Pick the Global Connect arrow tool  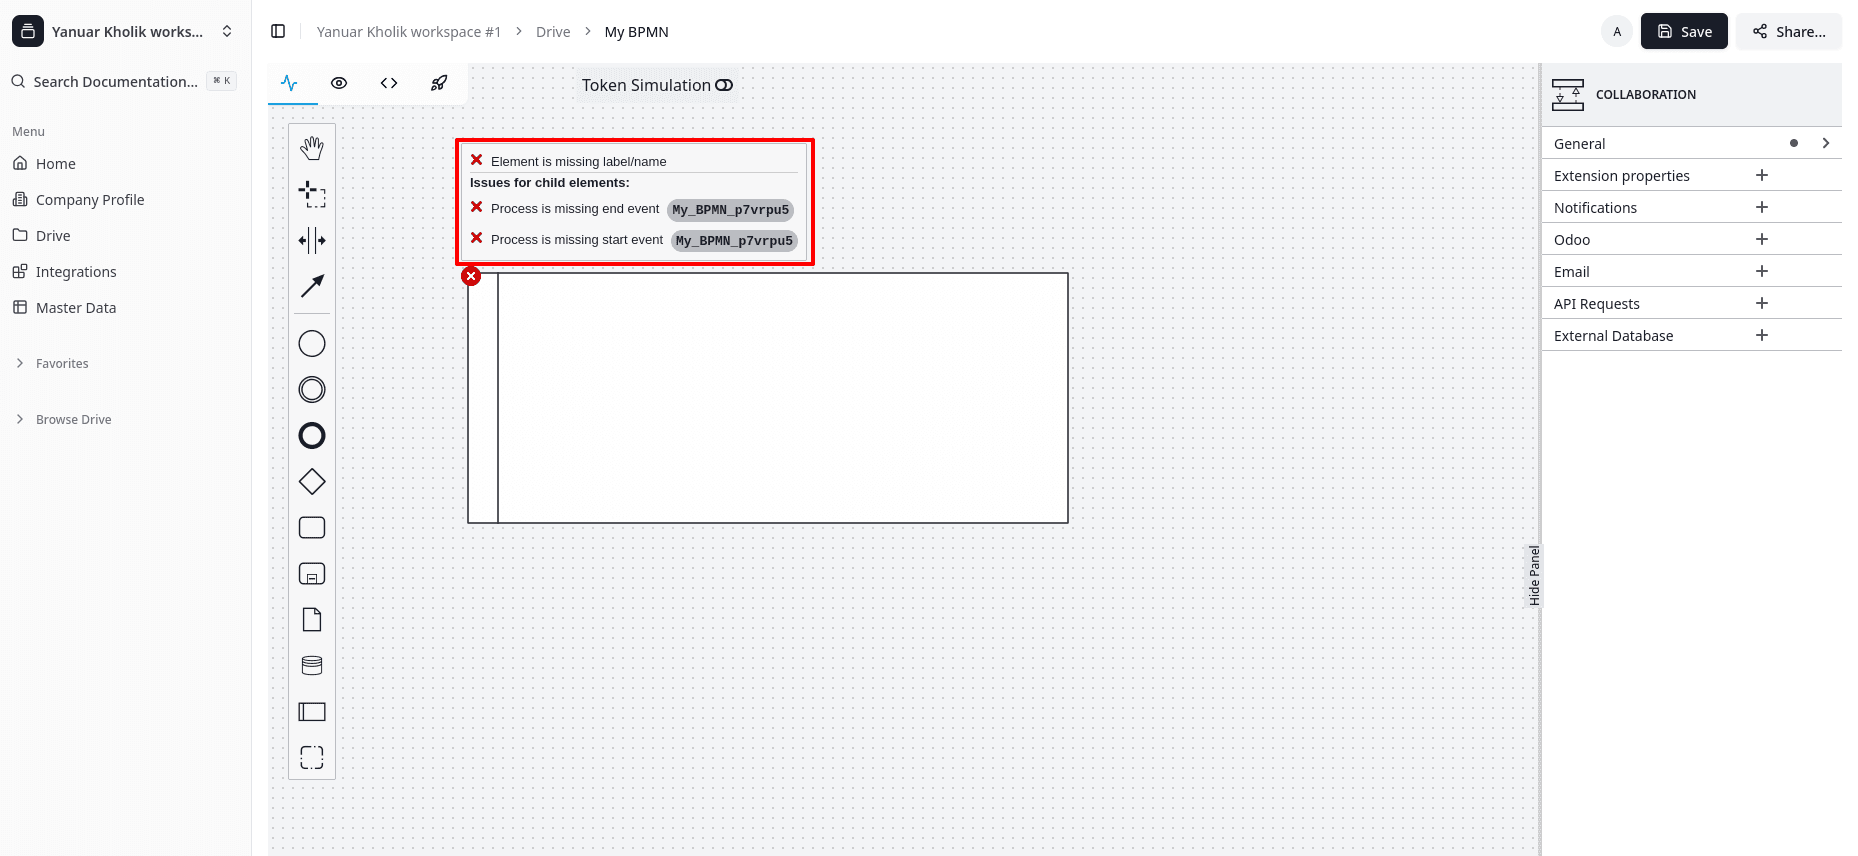pyautogui.click(x=312, y=286)
